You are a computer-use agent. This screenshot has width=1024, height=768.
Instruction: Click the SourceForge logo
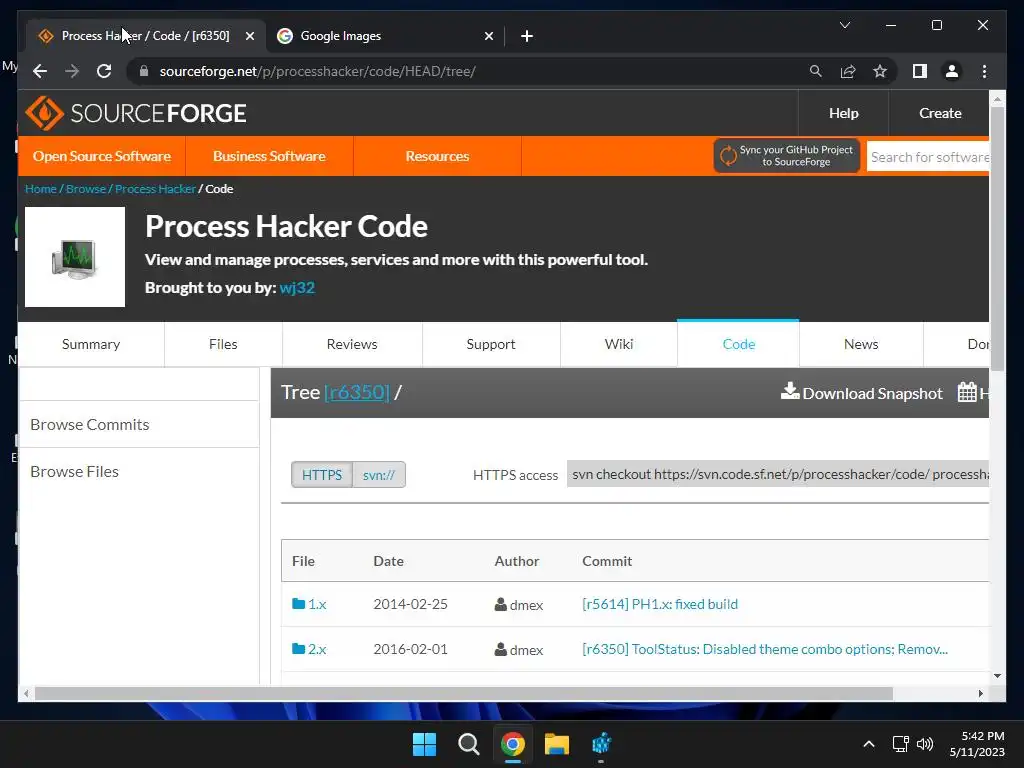(136, 113)
